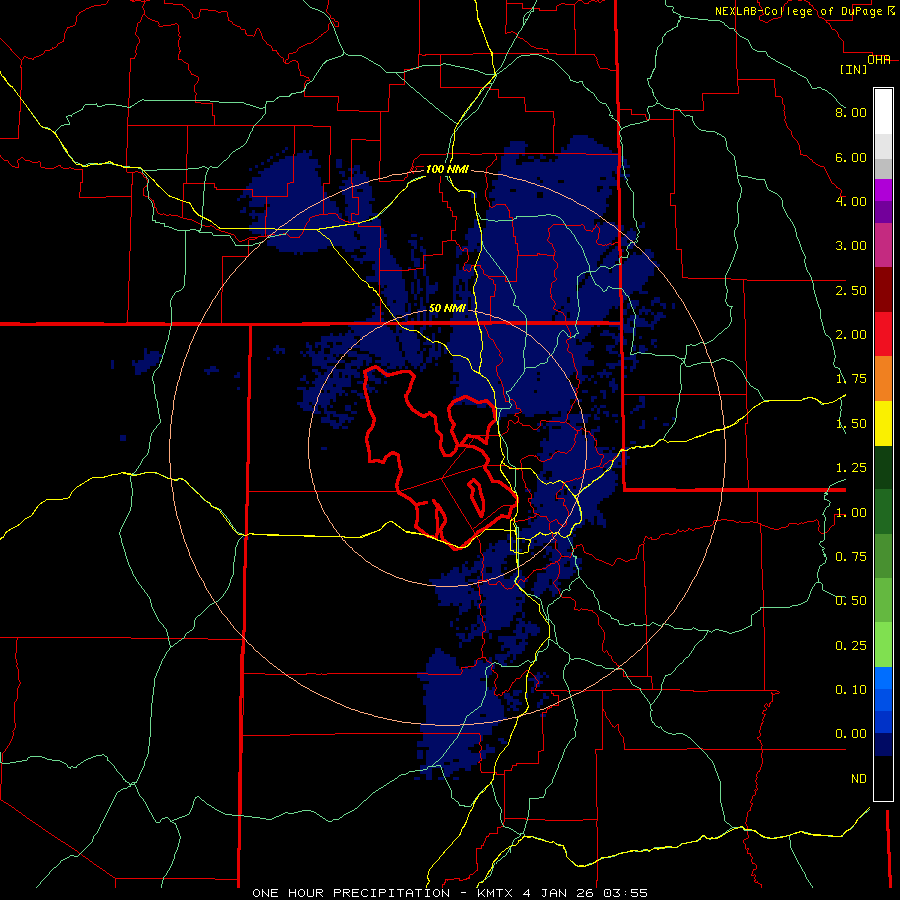Click the KMTX radar site identifier
Viewport: 900px width, 900px height.
pyautogui.click(x=497, y=893)
